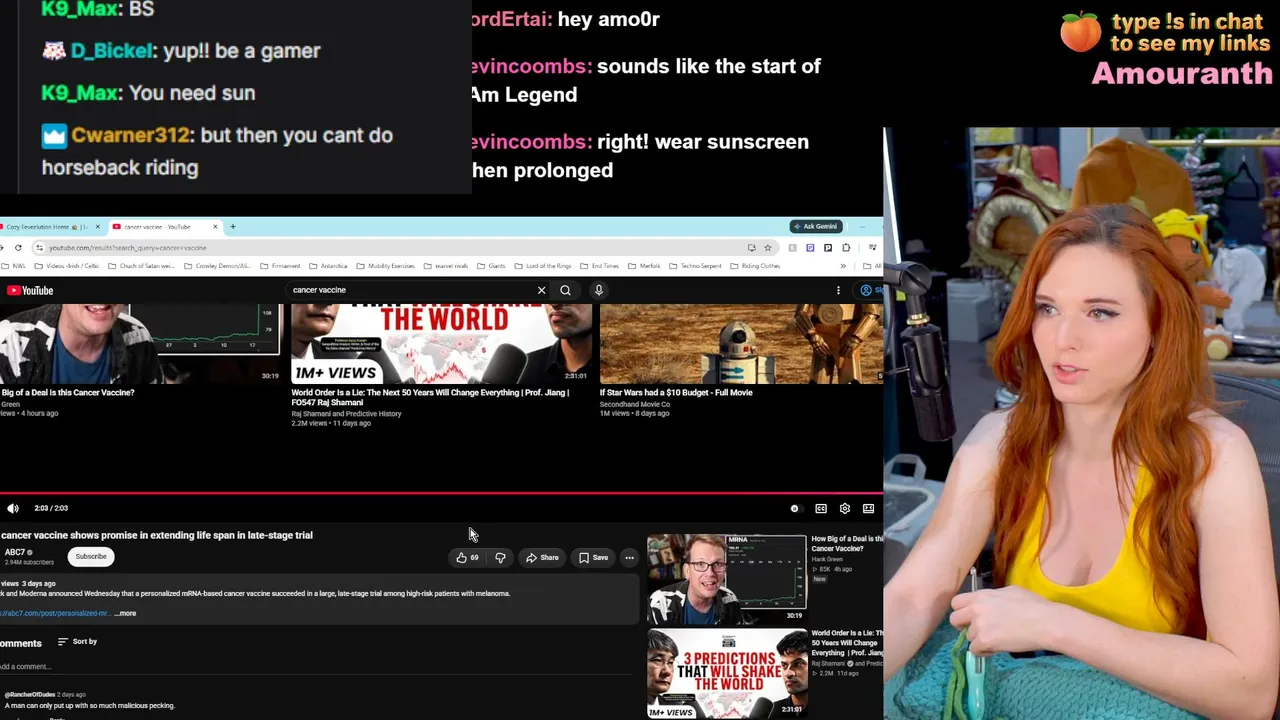Open the End Times bookmarks folder
The height and width of the screenshot is (720, 1280).
(x=600, y=266)
